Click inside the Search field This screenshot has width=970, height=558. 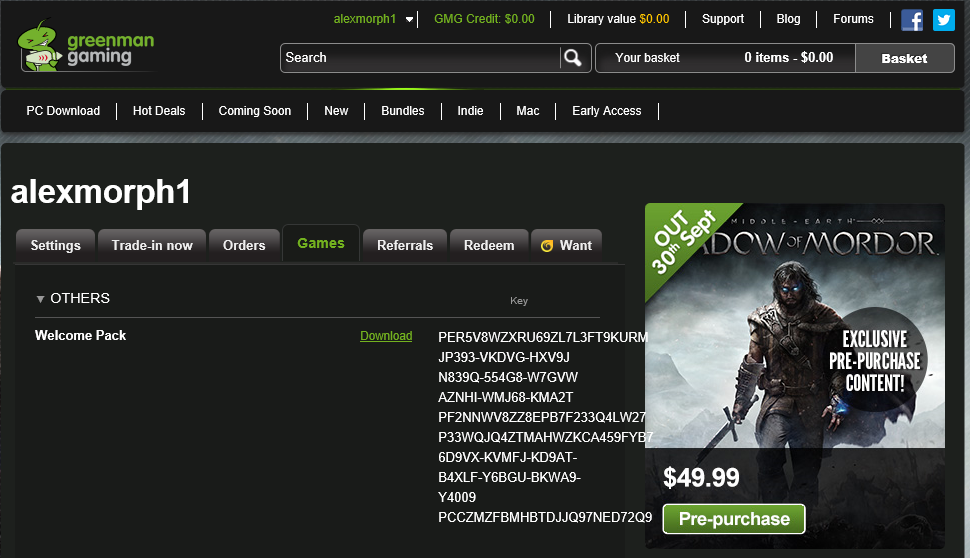(x=421, y=58)
